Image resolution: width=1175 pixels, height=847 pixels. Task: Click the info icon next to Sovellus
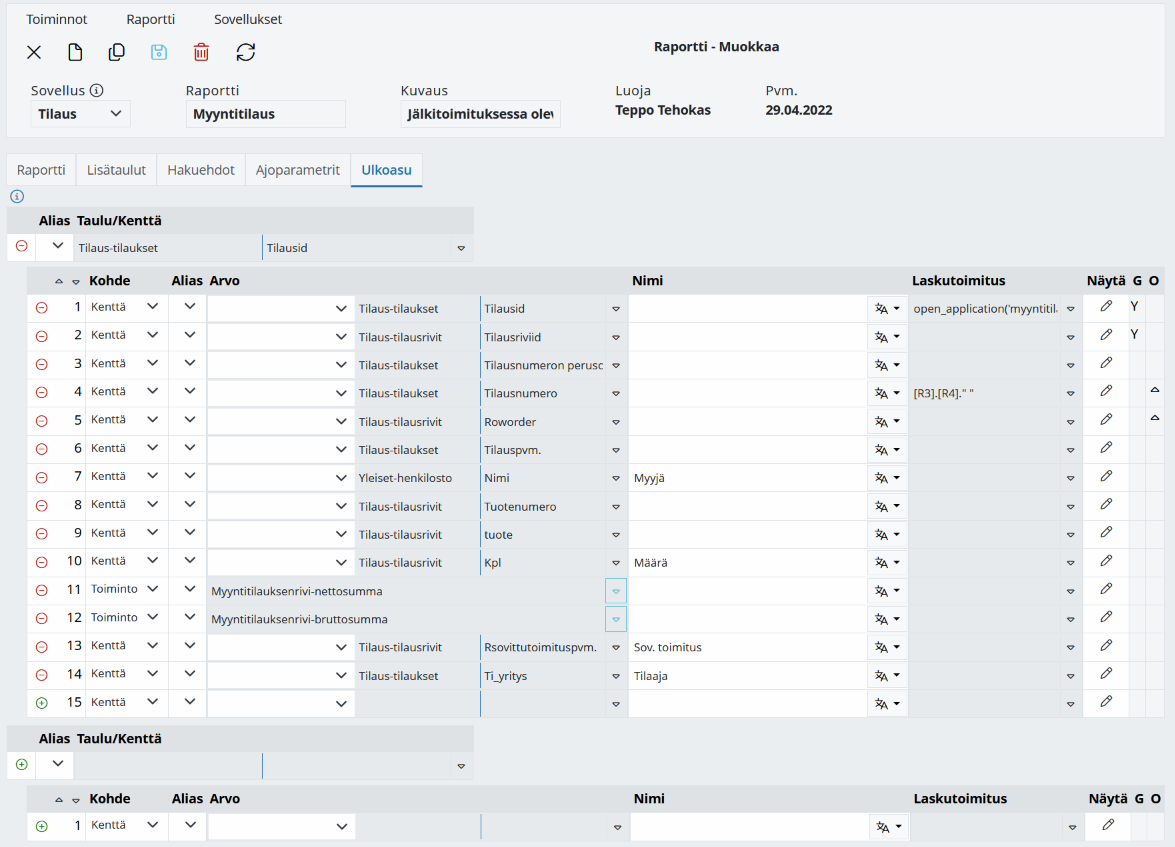pos(97,90)
